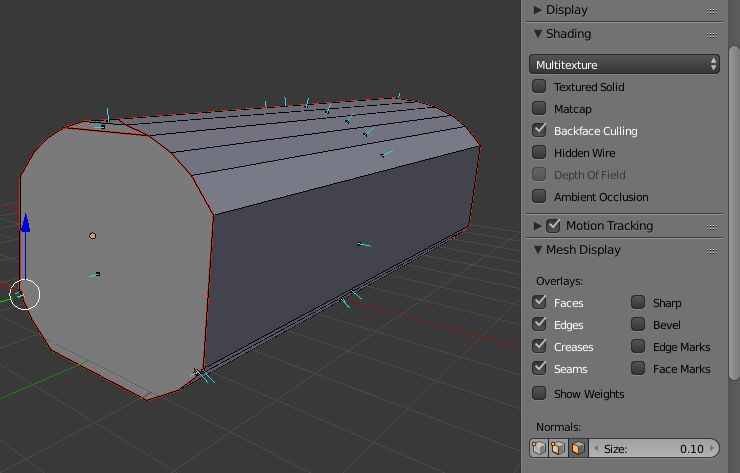
Task: Click the light gray front cap face
Action: (118, 264)
